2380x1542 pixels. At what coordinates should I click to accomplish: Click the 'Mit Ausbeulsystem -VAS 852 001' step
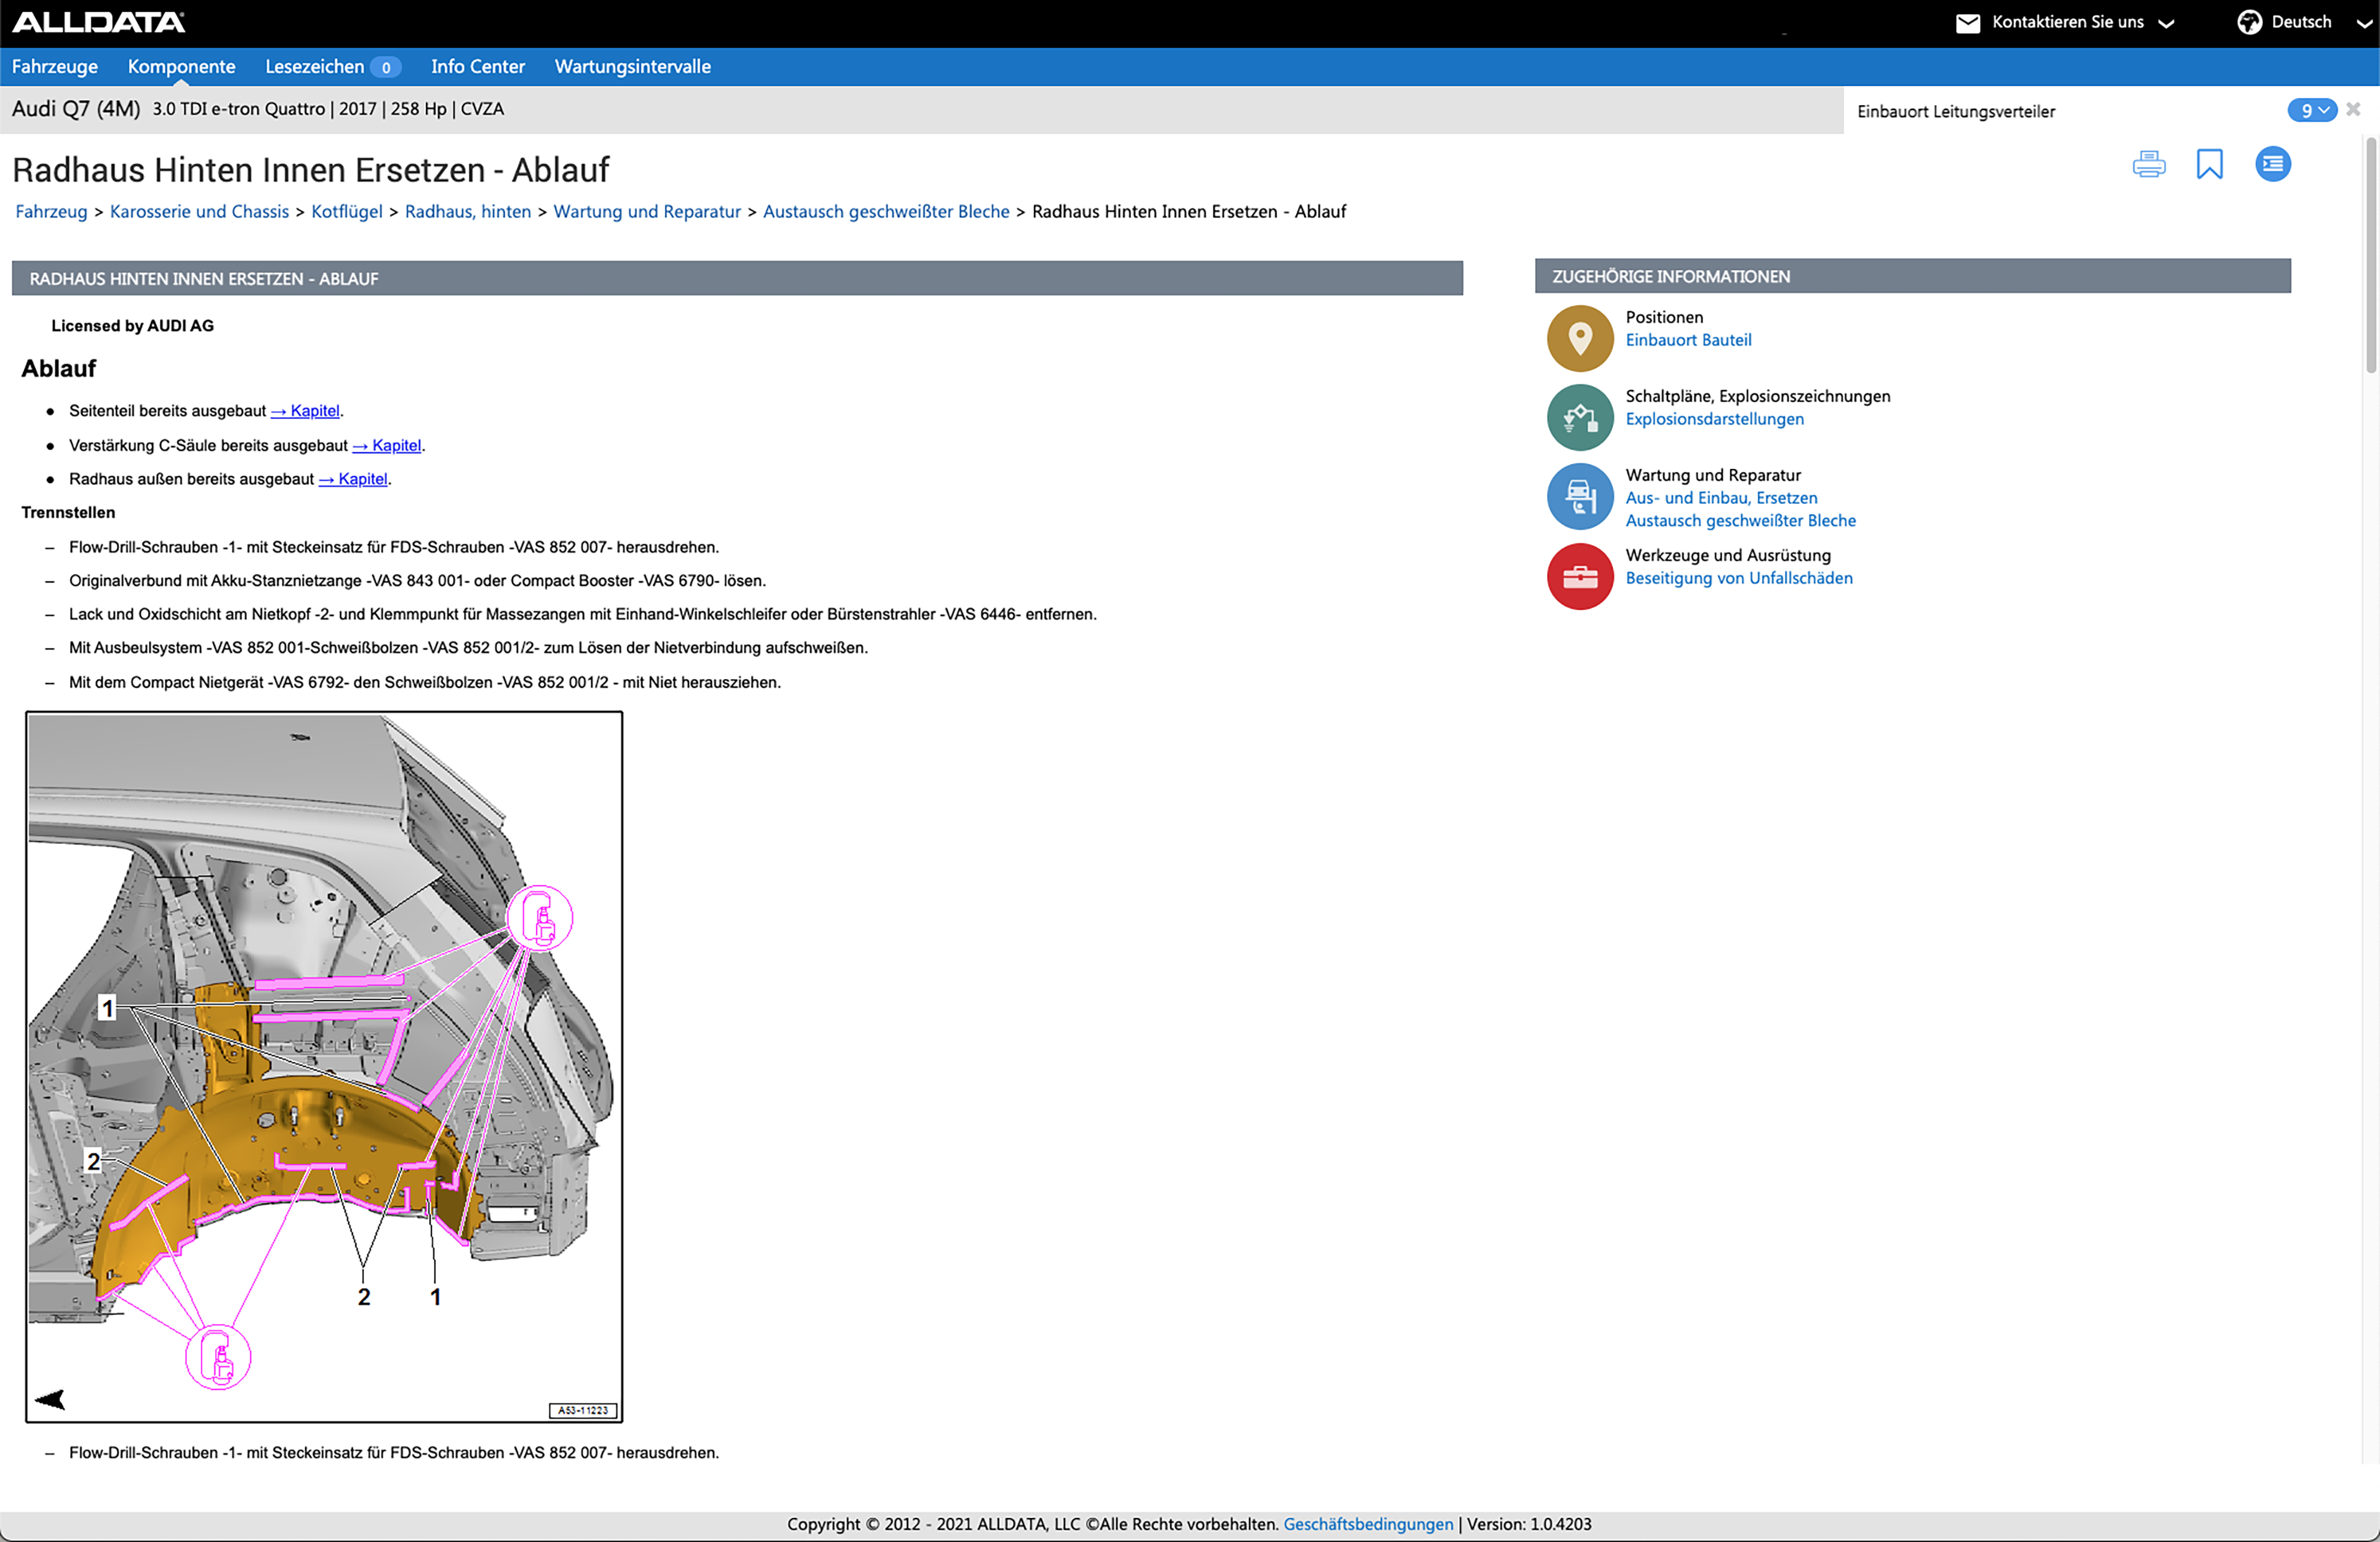pos(468,648)
